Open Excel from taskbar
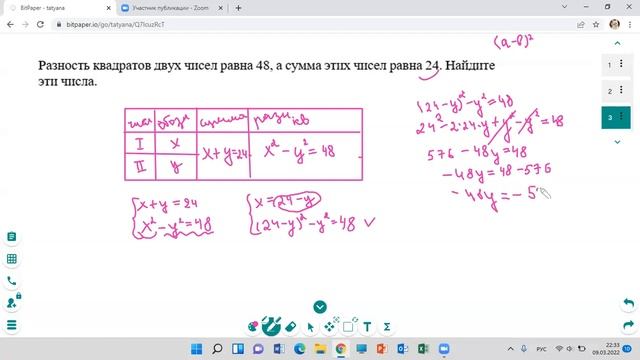 pos(423,349)
